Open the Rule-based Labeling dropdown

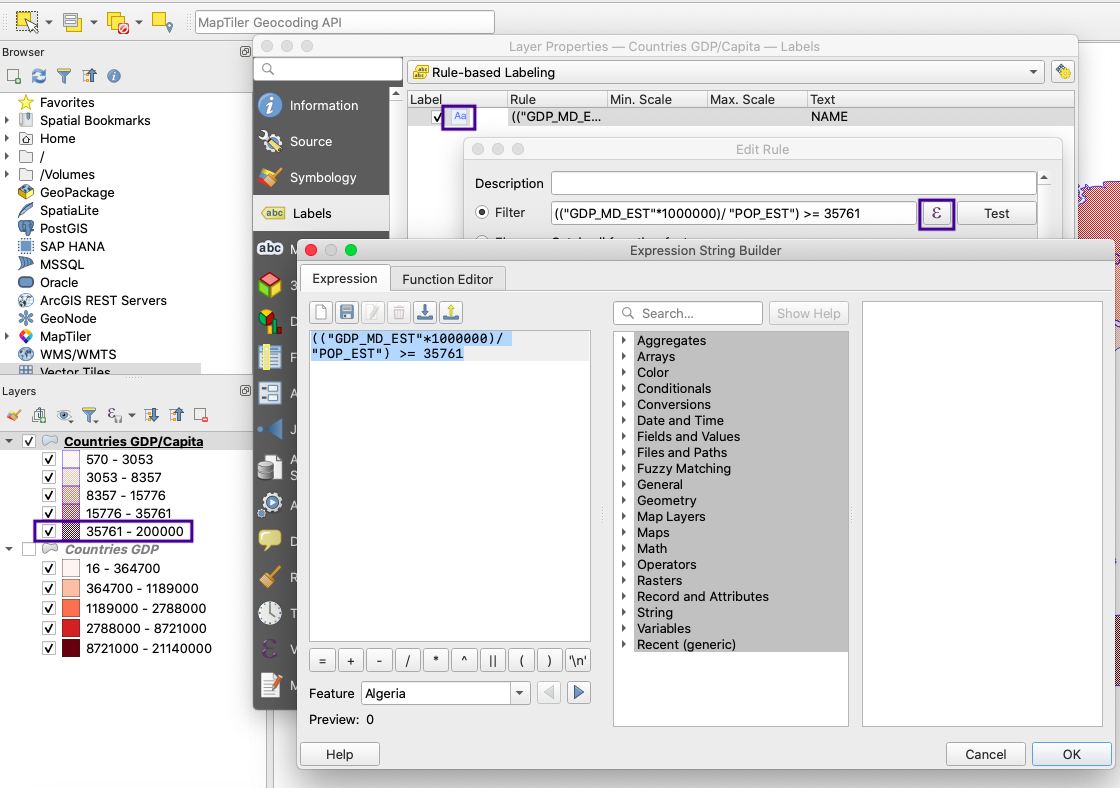pos(725,72)
